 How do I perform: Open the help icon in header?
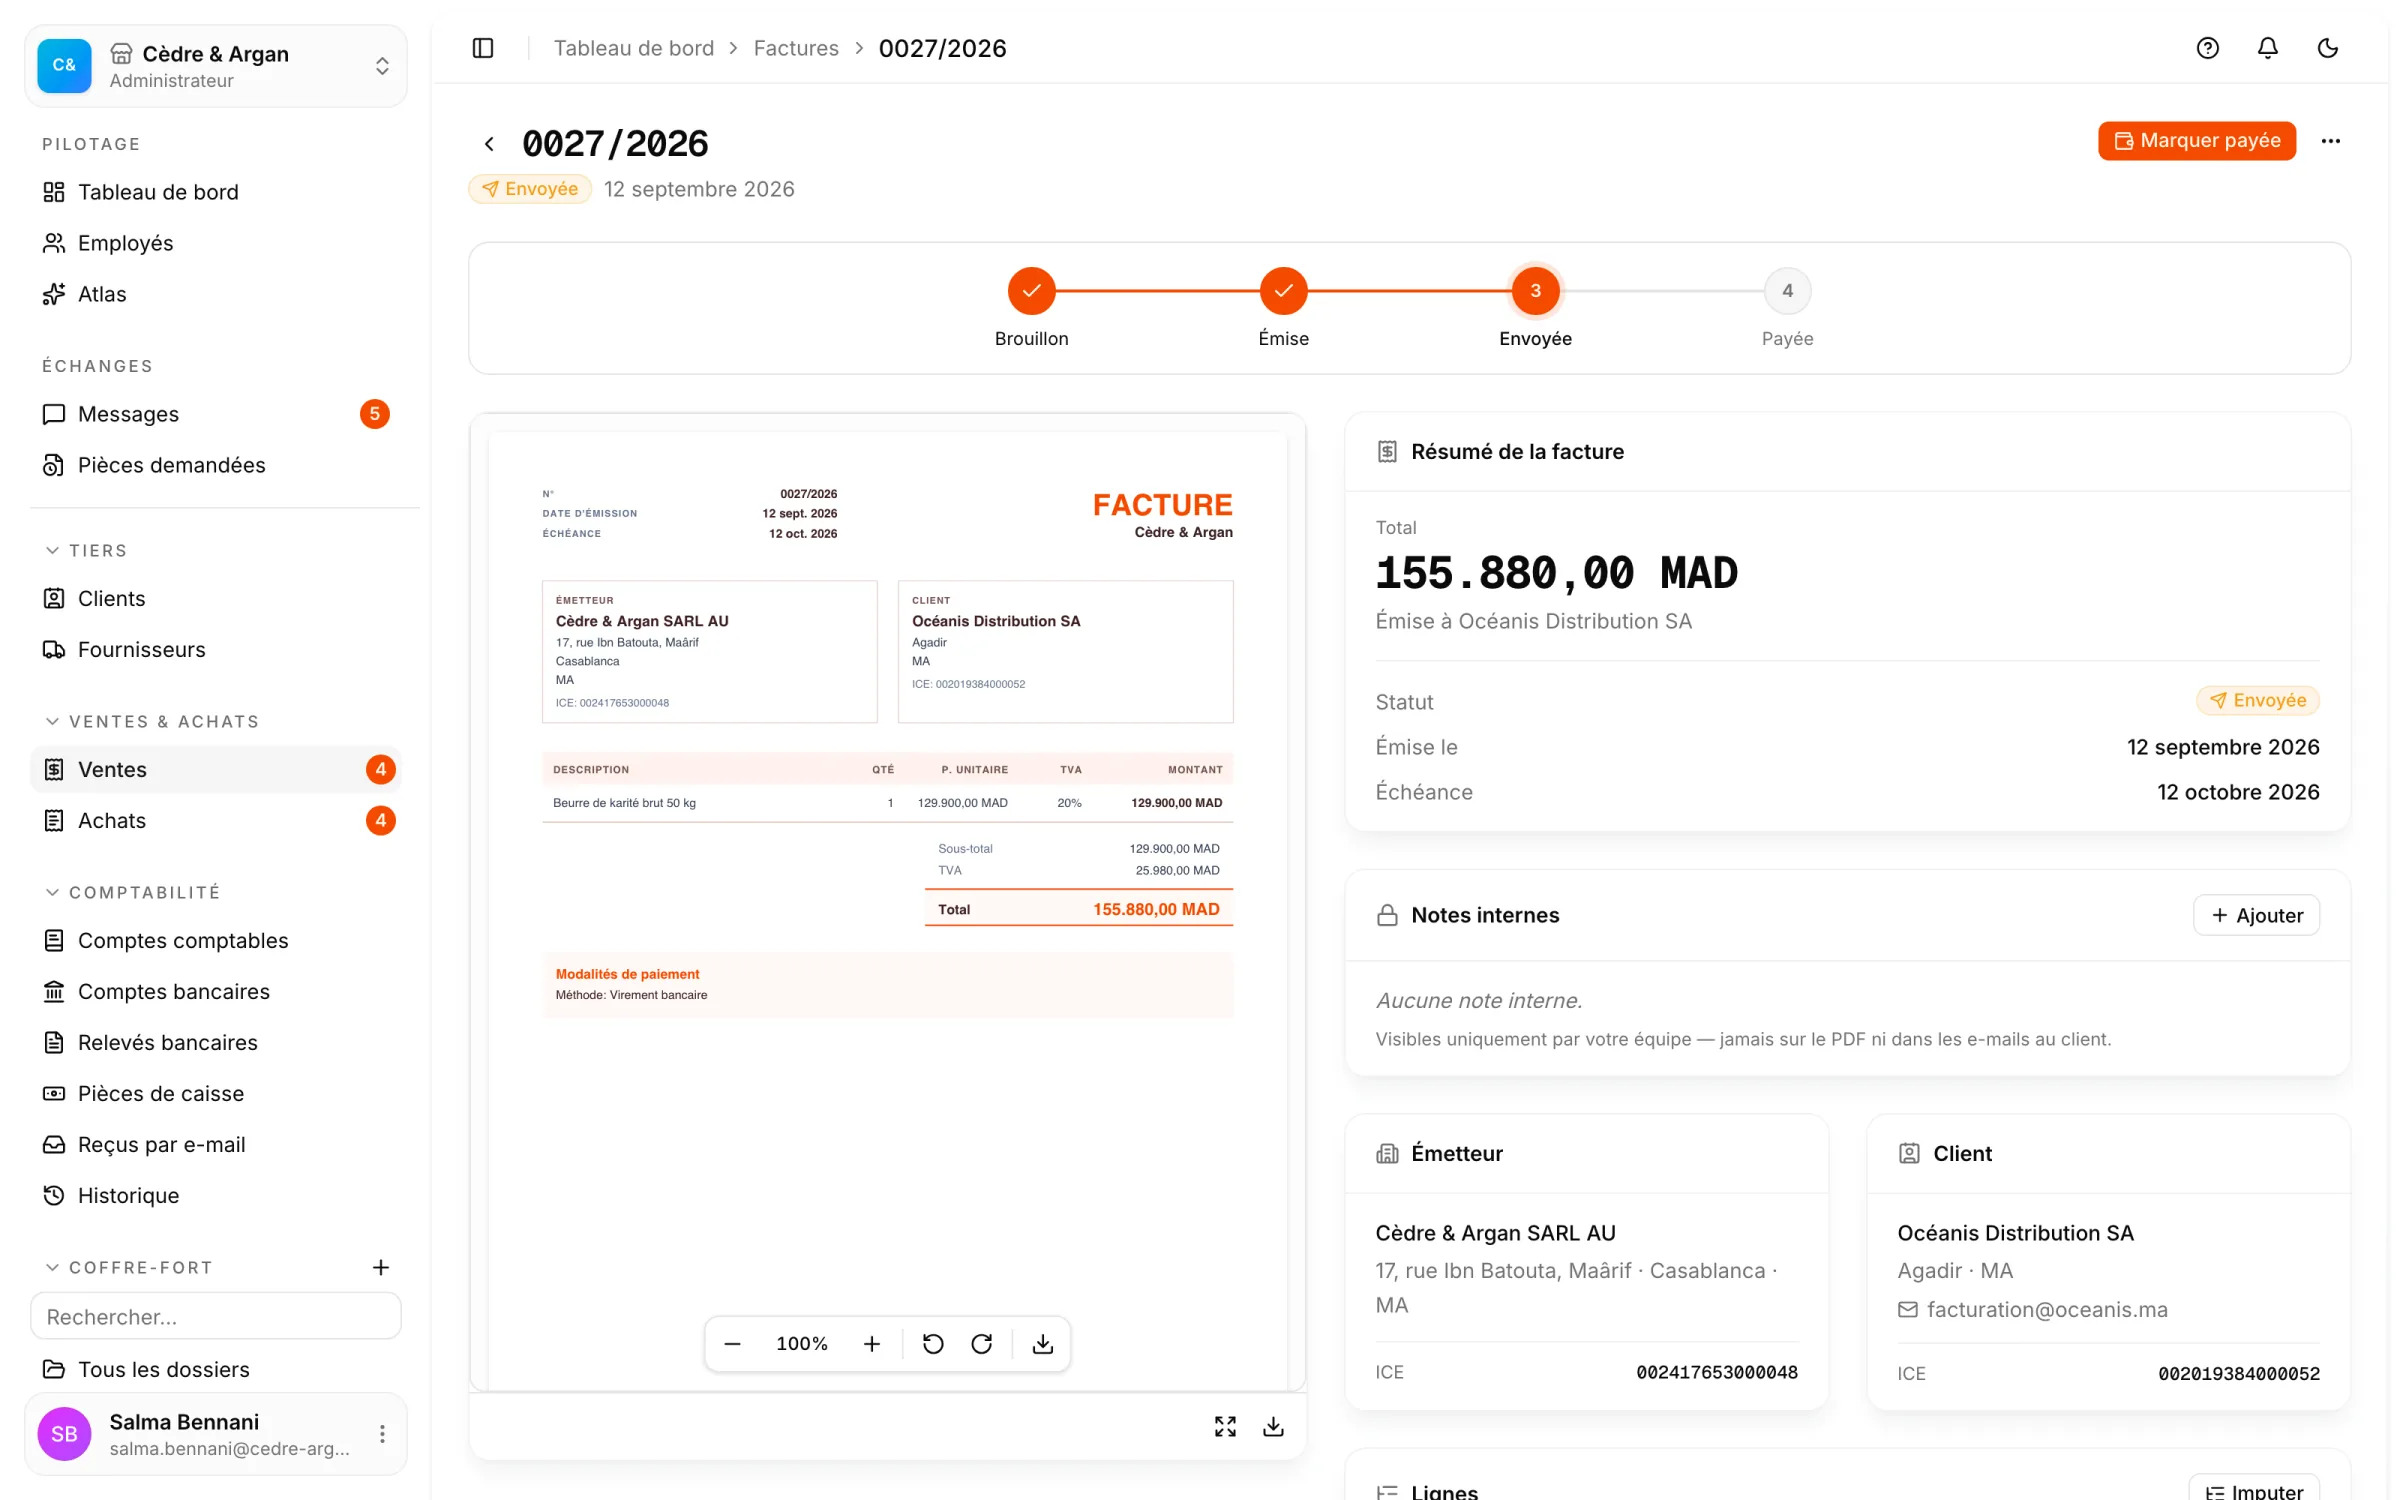(x=2207, y=48)
